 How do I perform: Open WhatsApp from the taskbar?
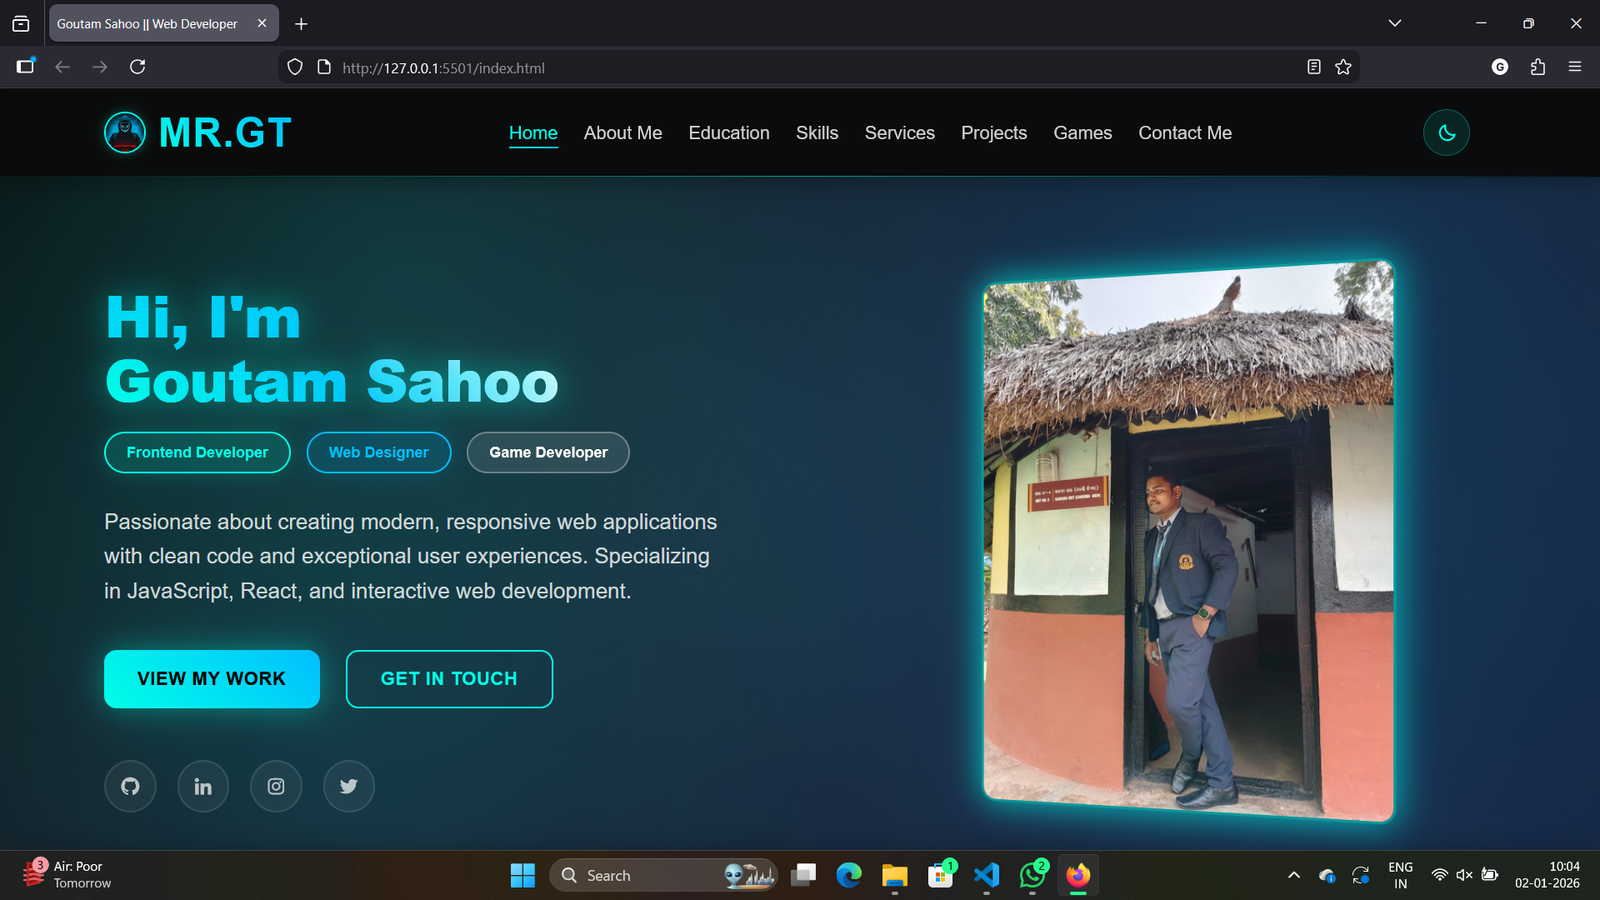(1032, 875)
